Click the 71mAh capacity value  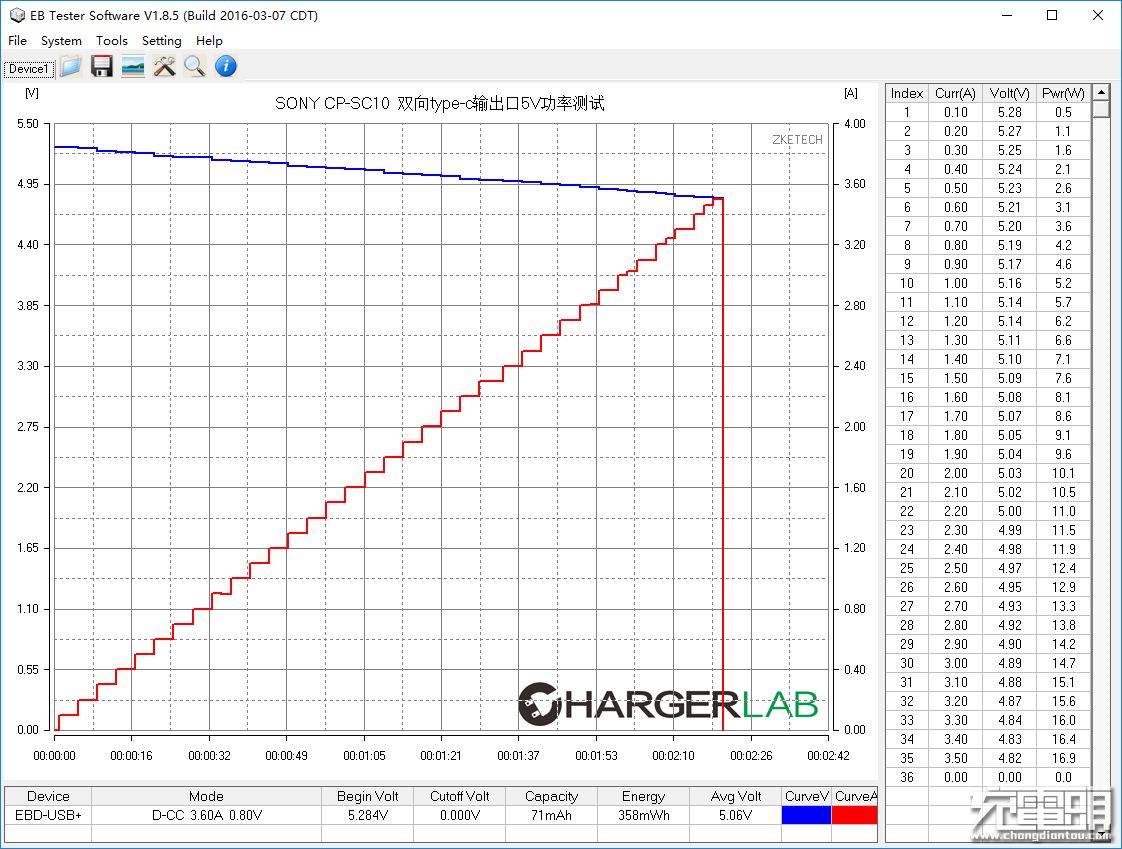coord(551,815)
